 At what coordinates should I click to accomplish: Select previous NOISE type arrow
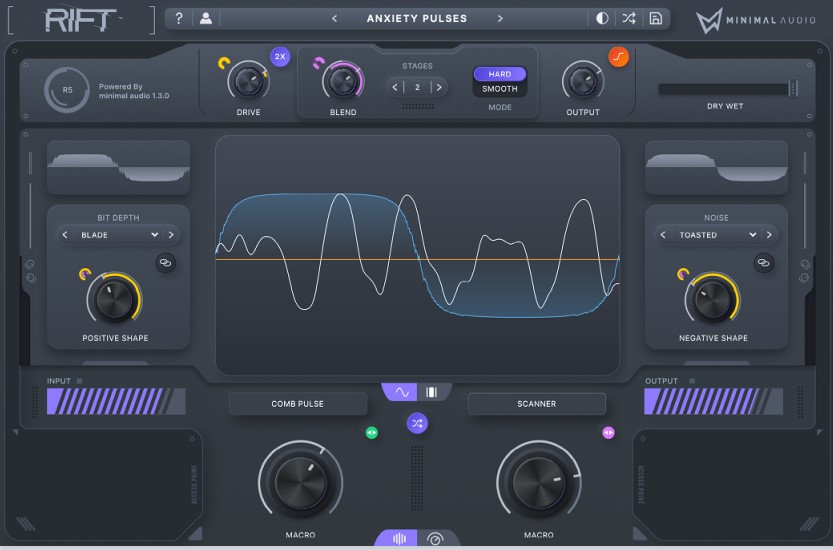coord(663,235)
